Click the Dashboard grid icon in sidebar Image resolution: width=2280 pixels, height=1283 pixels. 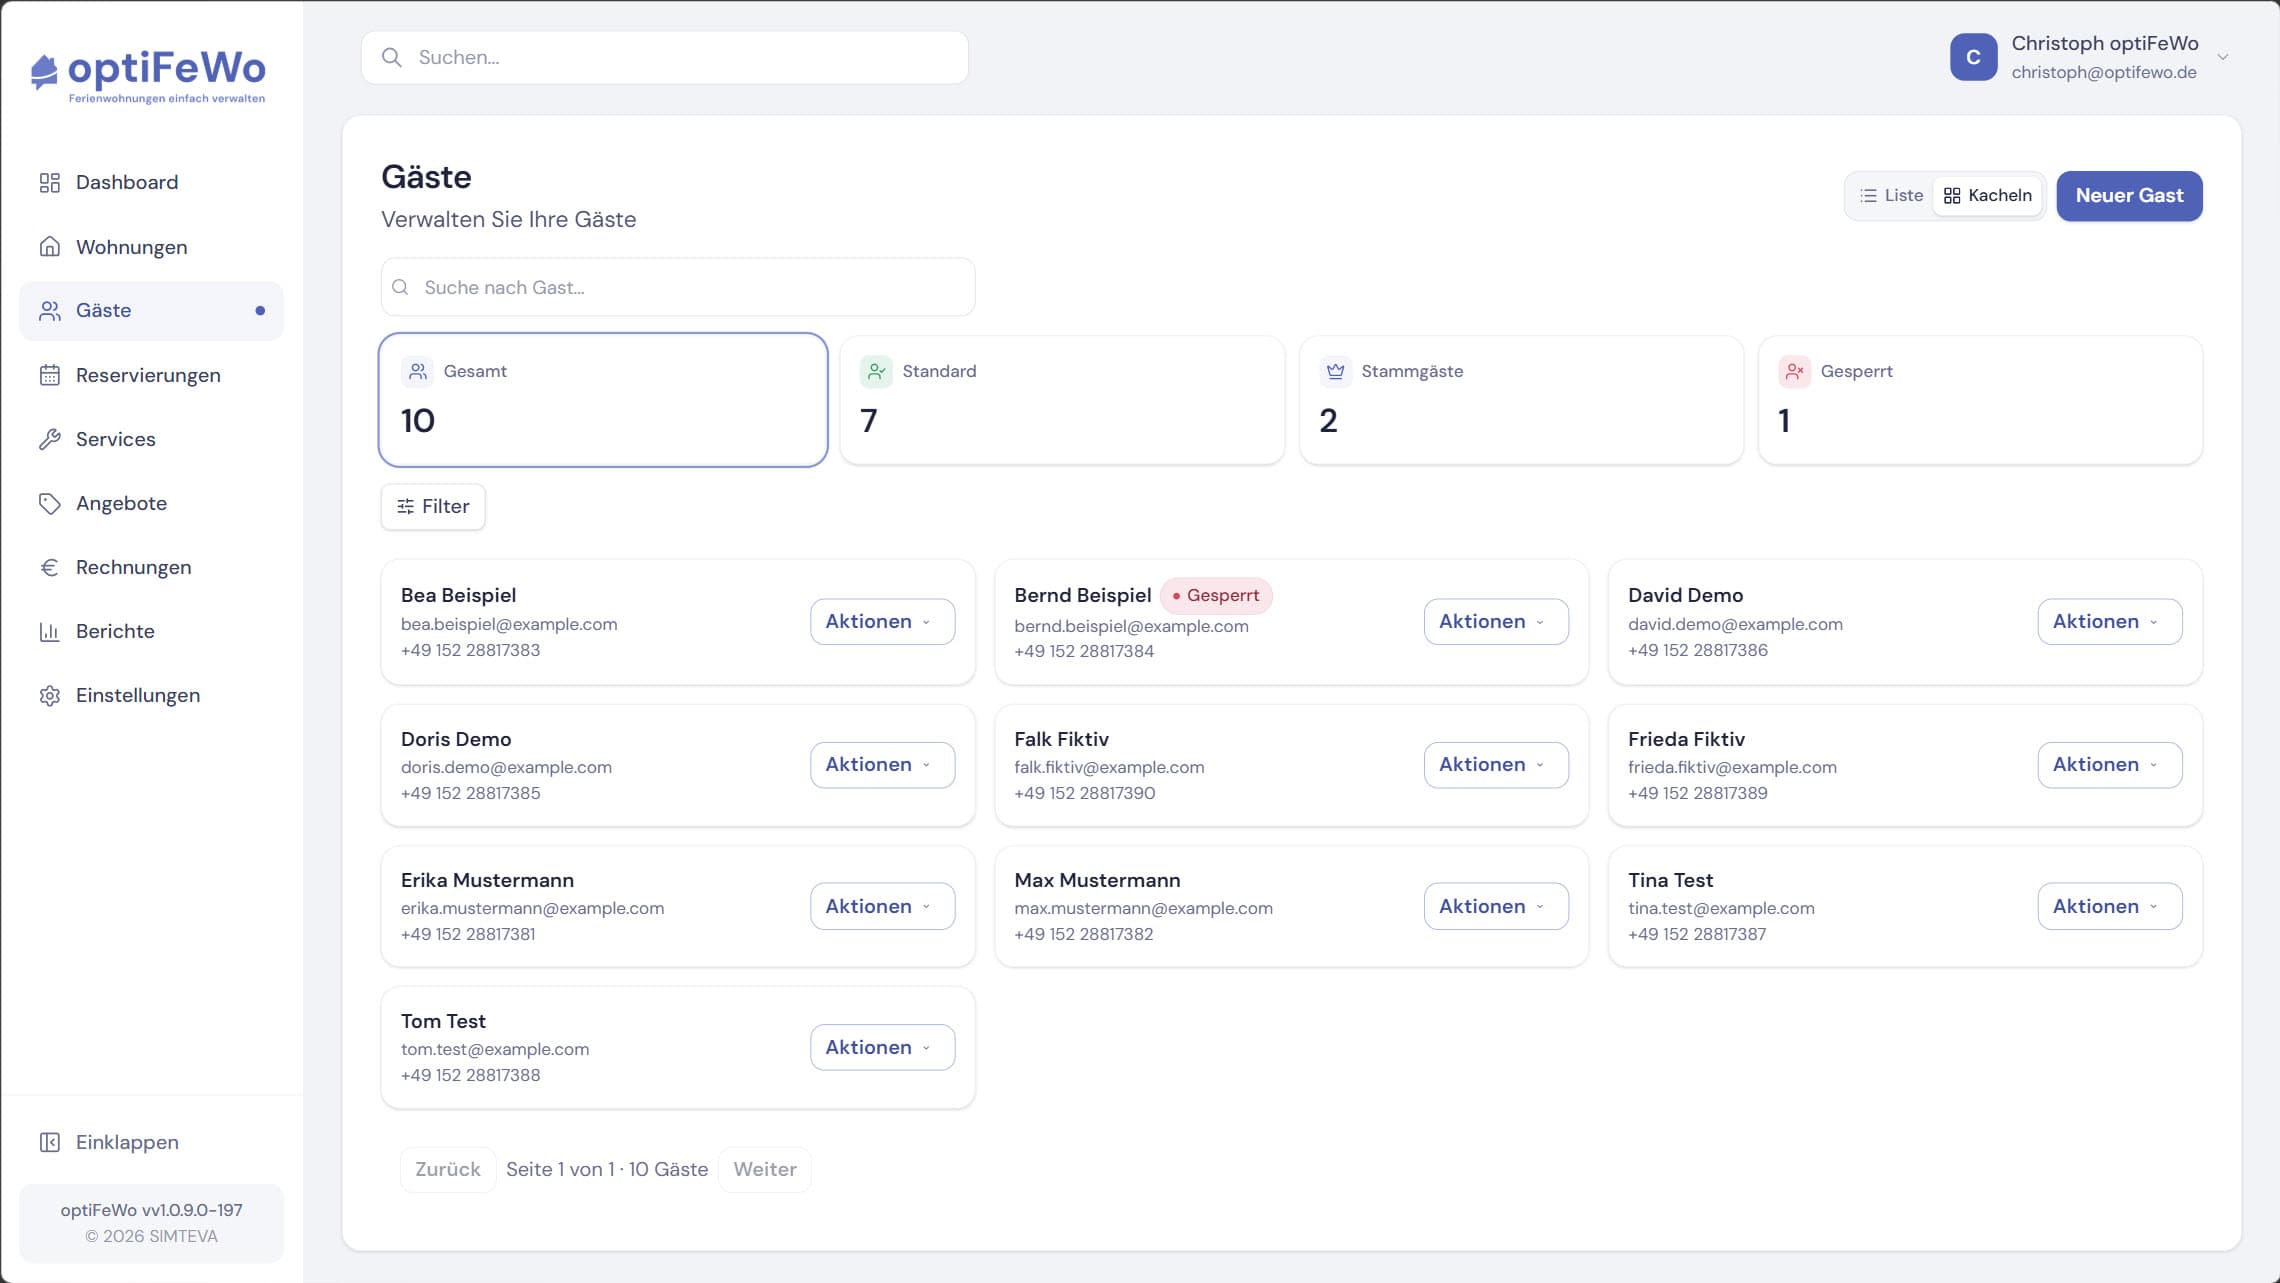point(50,183)
